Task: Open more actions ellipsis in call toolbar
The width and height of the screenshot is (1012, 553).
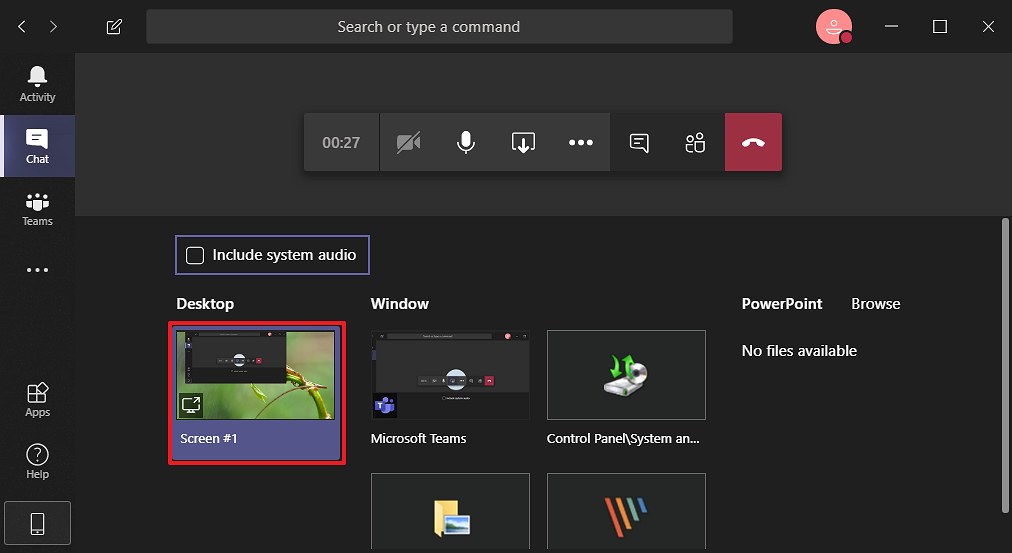Action: [581, 143]
